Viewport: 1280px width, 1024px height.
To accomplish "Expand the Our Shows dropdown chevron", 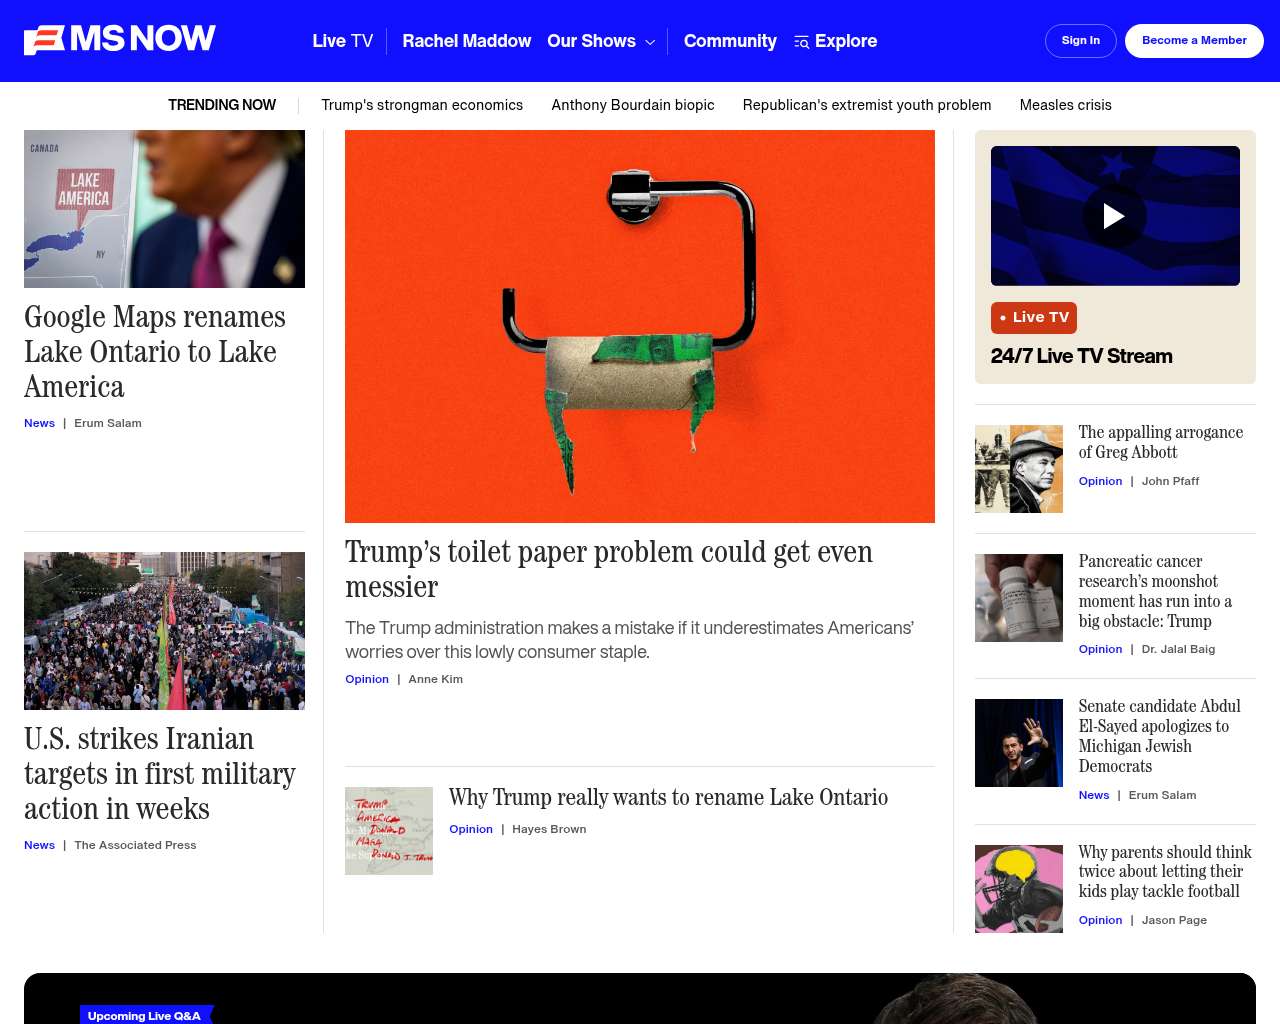I will click(x=650, y=42).
